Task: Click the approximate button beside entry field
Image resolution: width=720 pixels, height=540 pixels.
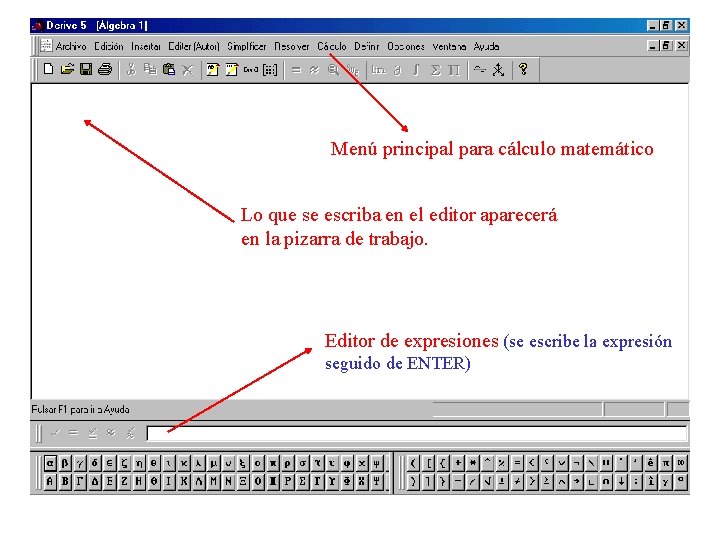Action: pyautogui.click(x=111, y=433)
